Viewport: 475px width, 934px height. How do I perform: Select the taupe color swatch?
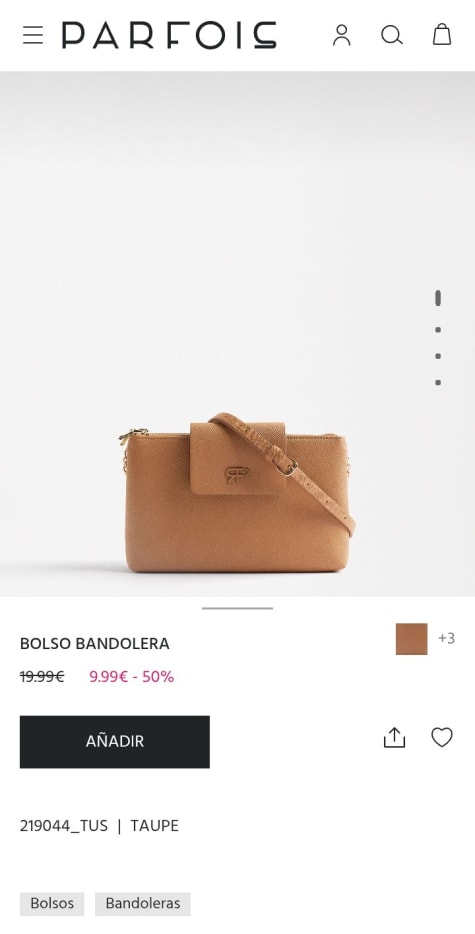[411, 639]
